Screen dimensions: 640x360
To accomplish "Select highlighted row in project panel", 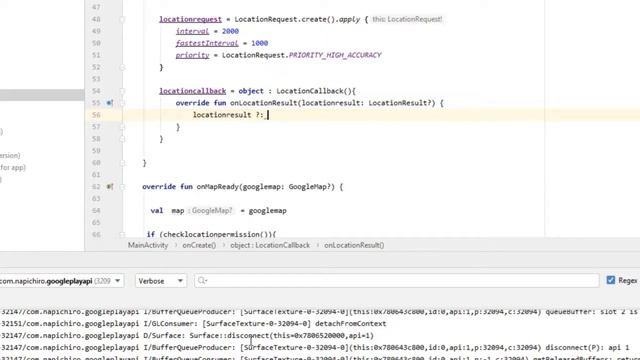I will click(x=42, y=95).
